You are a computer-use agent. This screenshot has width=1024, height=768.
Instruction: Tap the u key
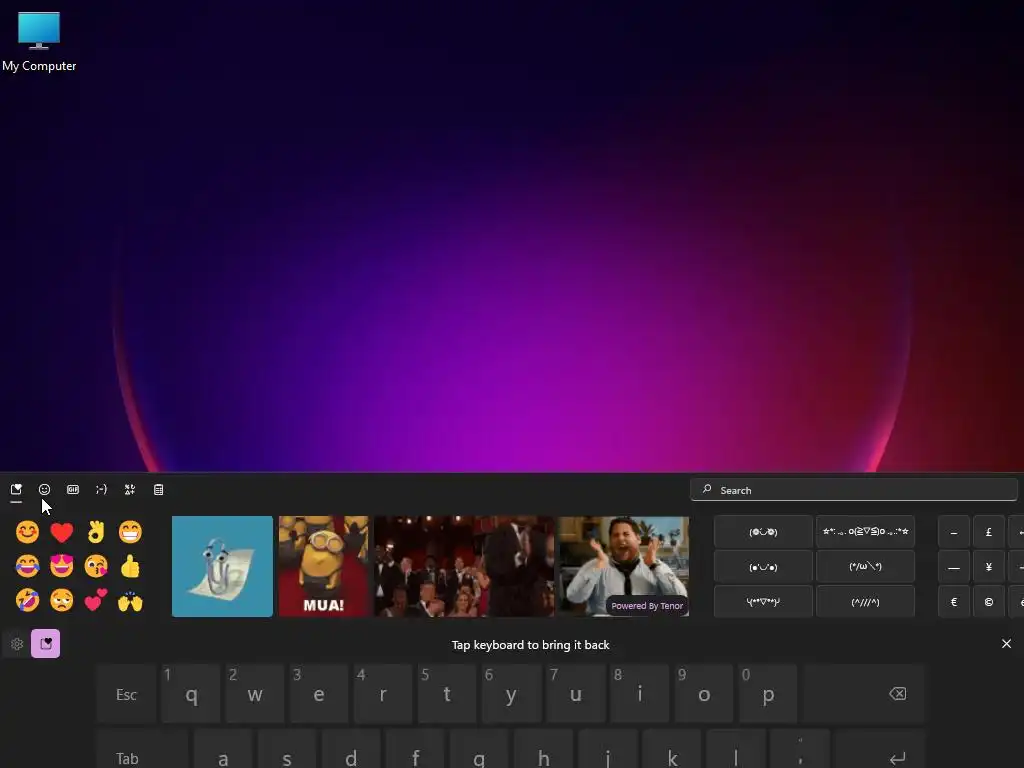tap(575, 694)
